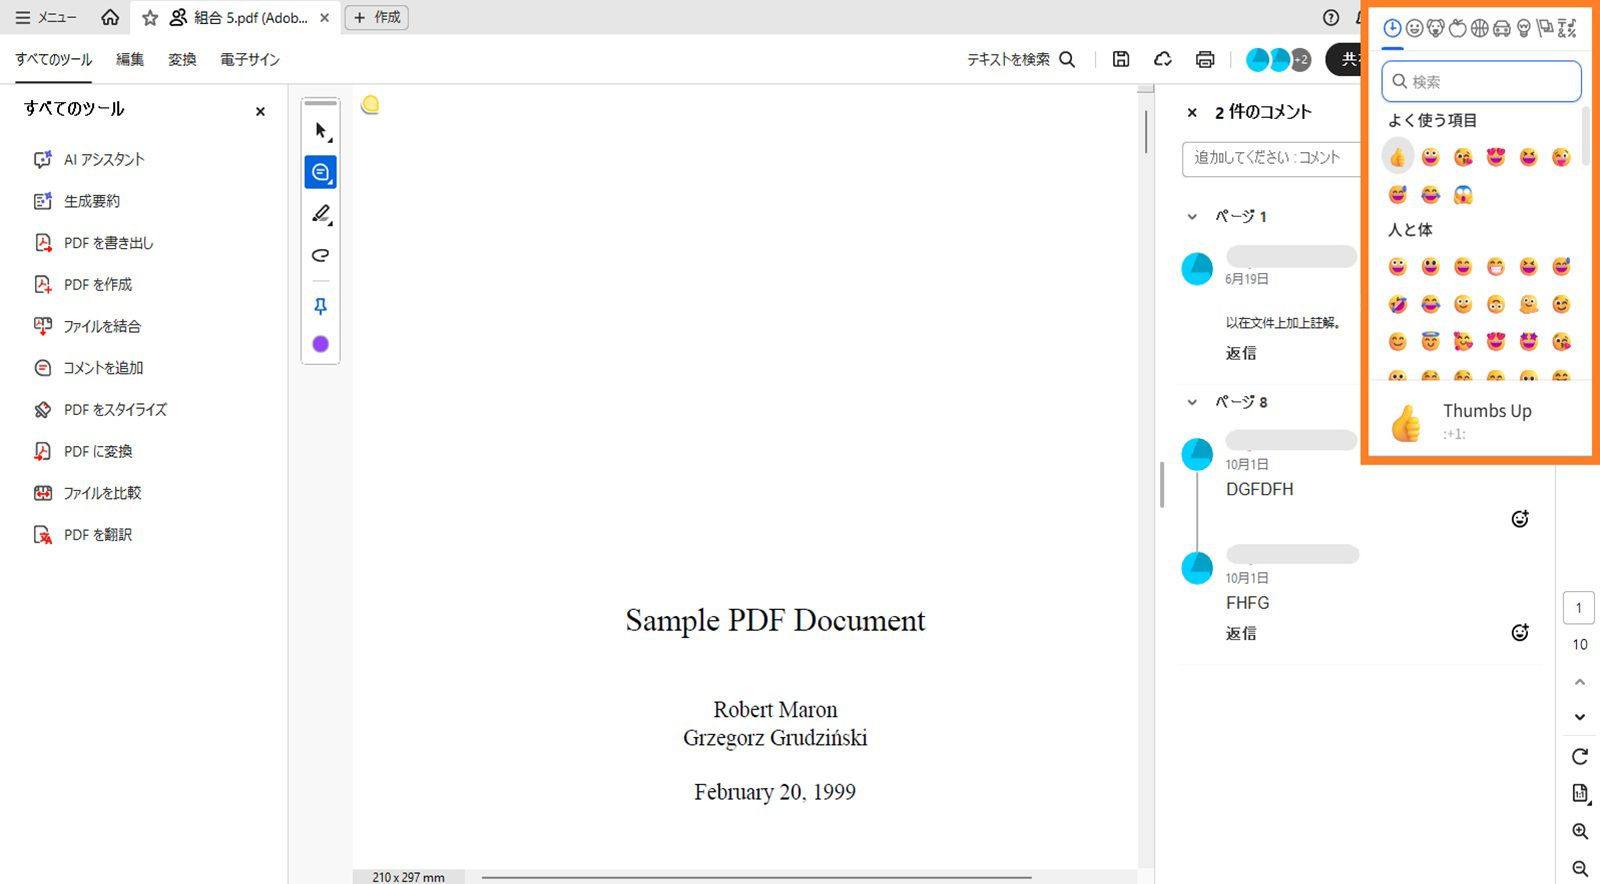Rotate the page using the rotate icon
The height and width of the screenshot is (884, 1600).
(x=1580, y=756)
